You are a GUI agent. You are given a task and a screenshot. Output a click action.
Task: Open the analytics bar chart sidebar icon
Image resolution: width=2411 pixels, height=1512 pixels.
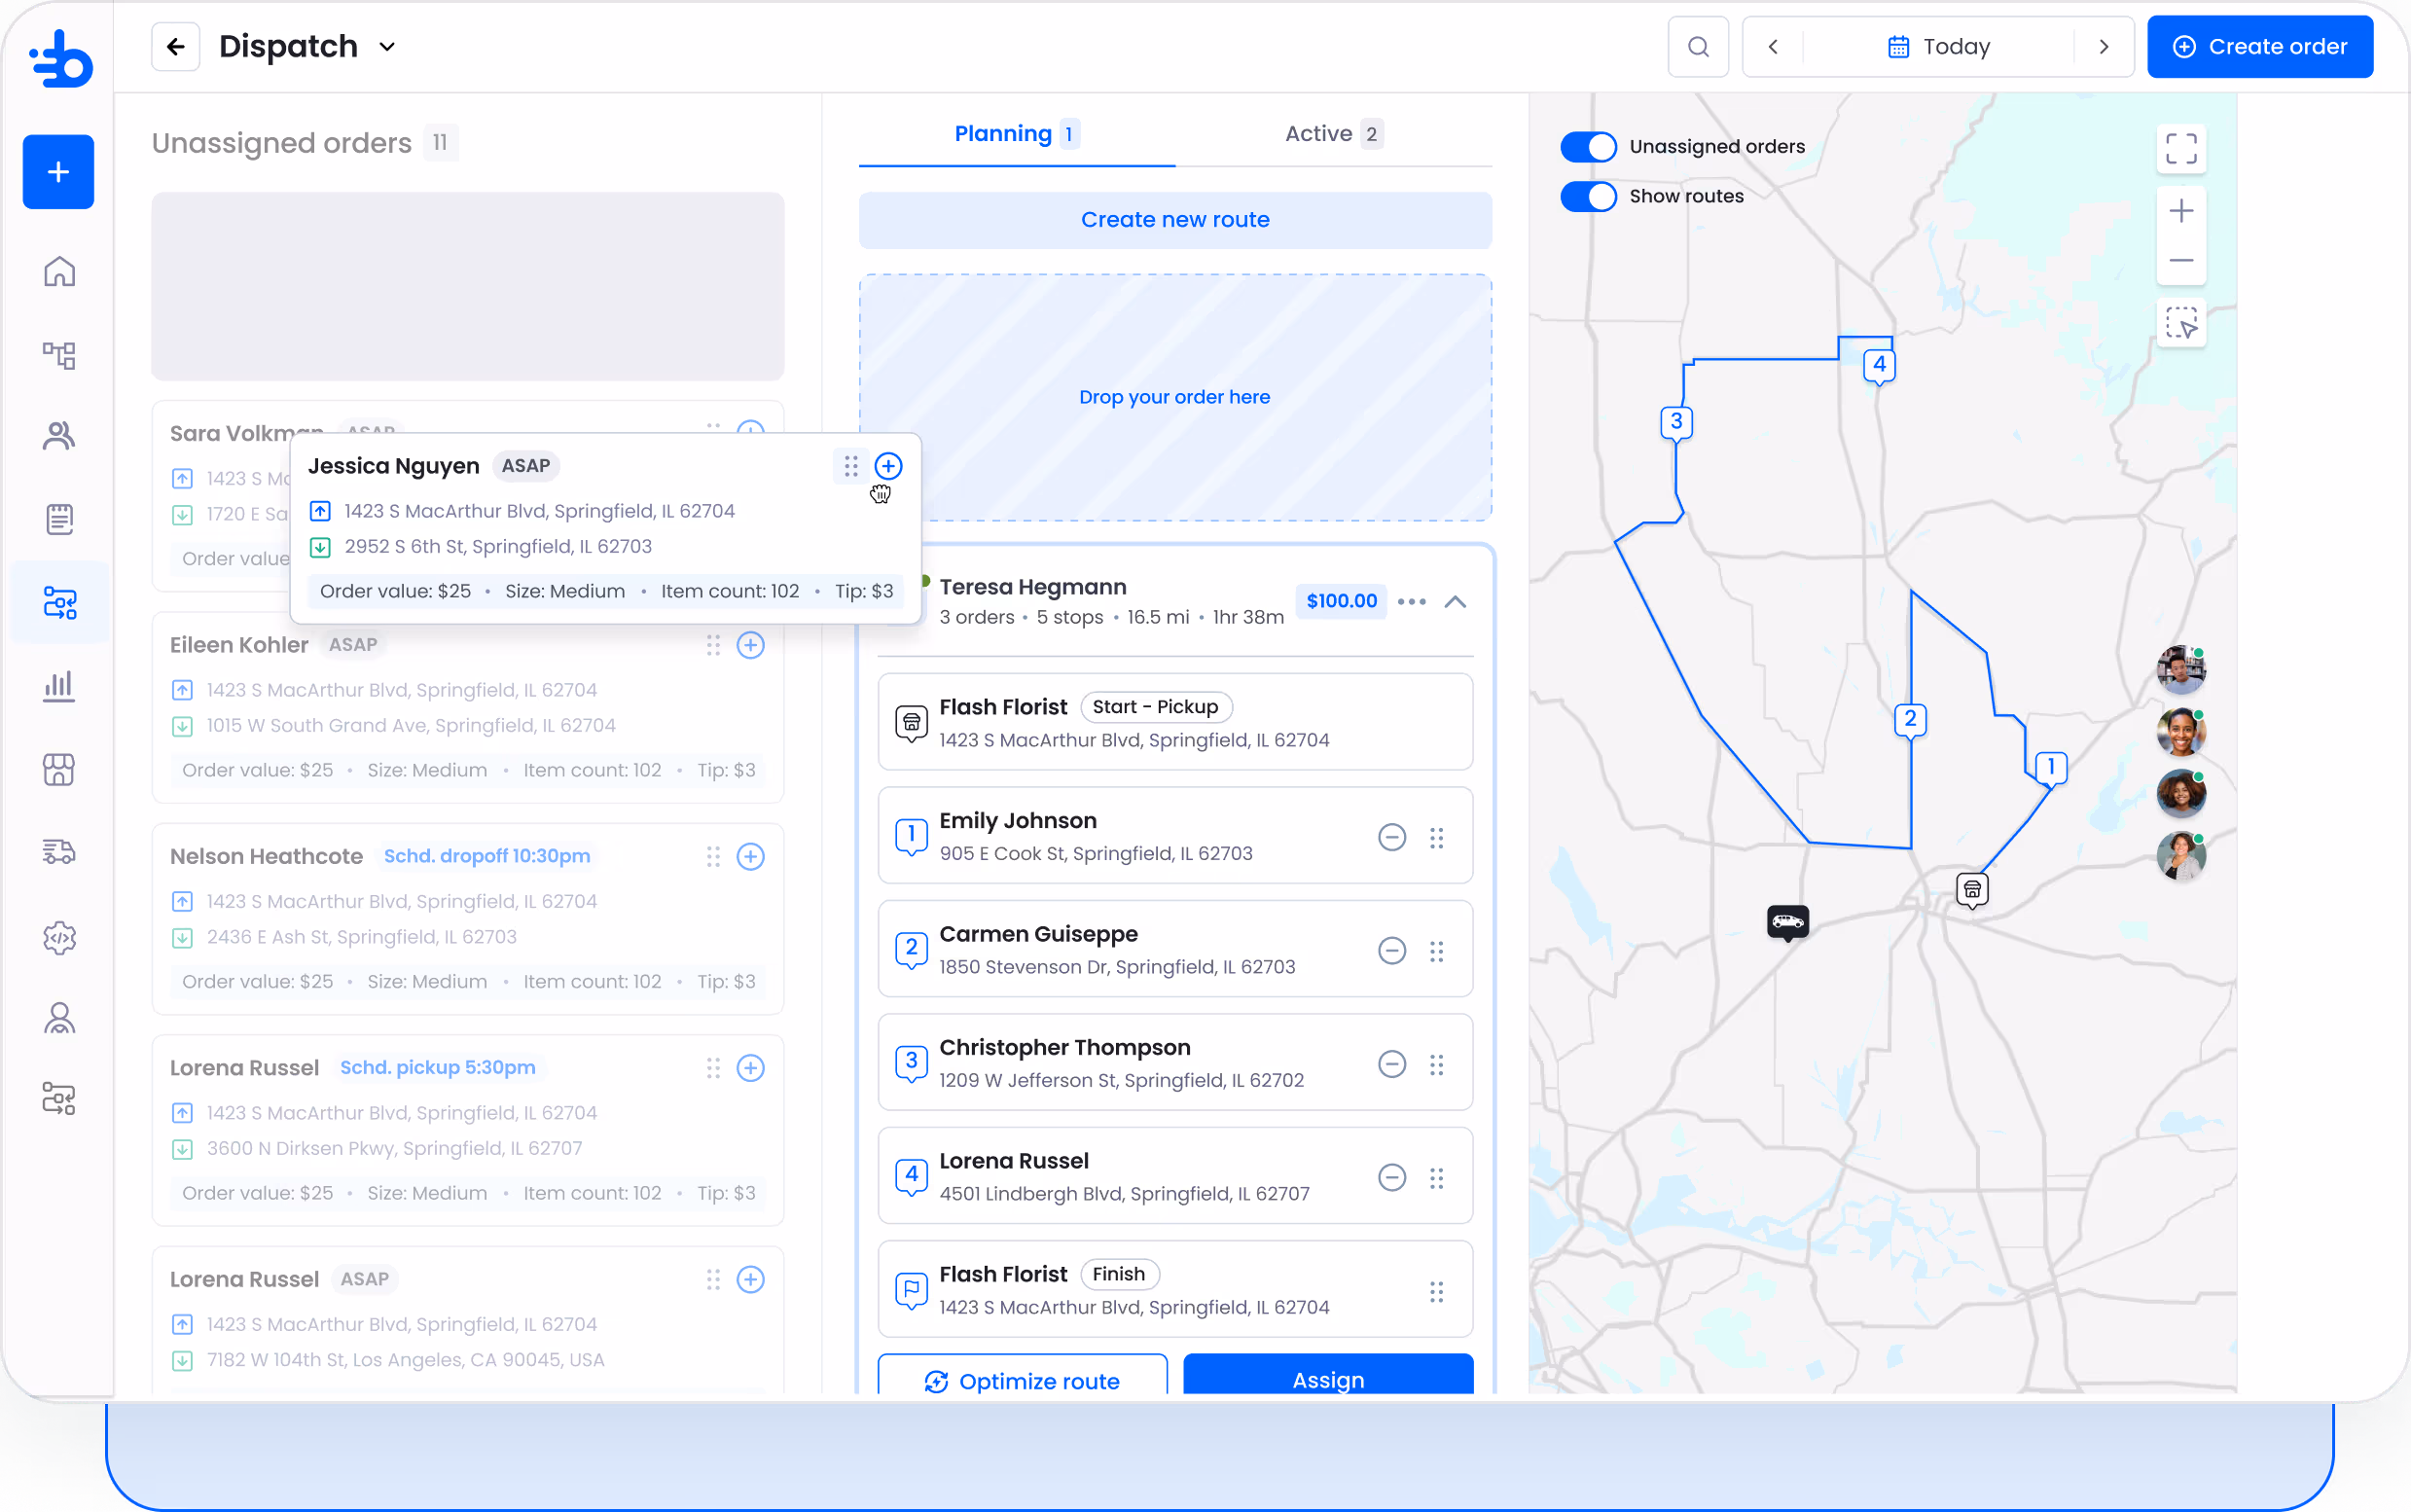tap(59, 686)
